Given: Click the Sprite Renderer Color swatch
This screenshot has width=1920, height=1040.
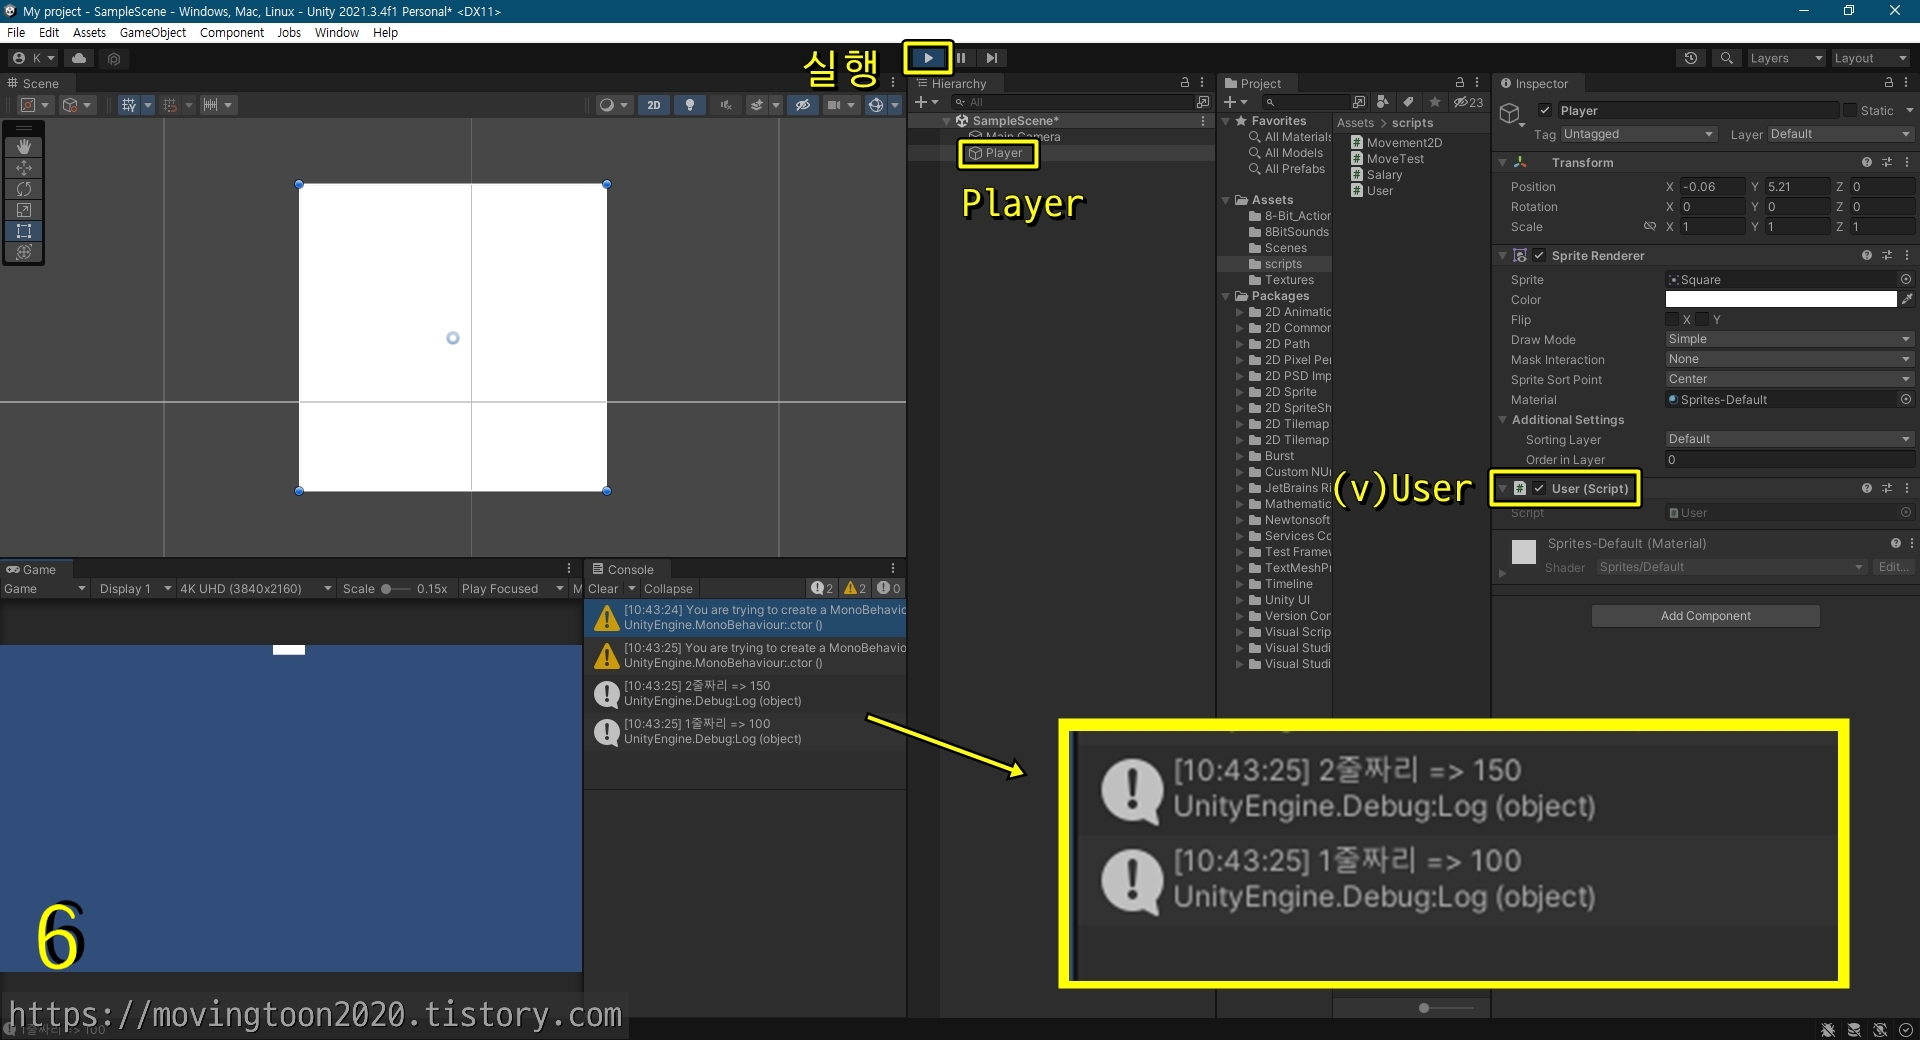Looking at the screenshot, I should tap(1781, 299).
